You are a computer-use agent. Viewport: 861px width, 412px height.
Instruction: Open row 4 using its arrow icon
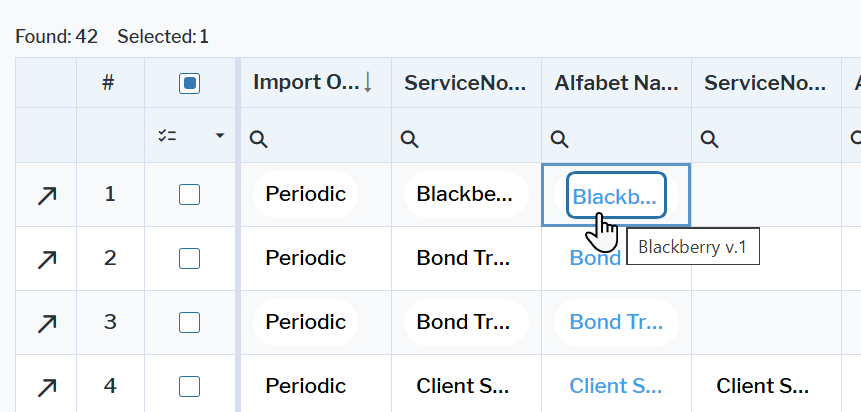click(46, 387)
